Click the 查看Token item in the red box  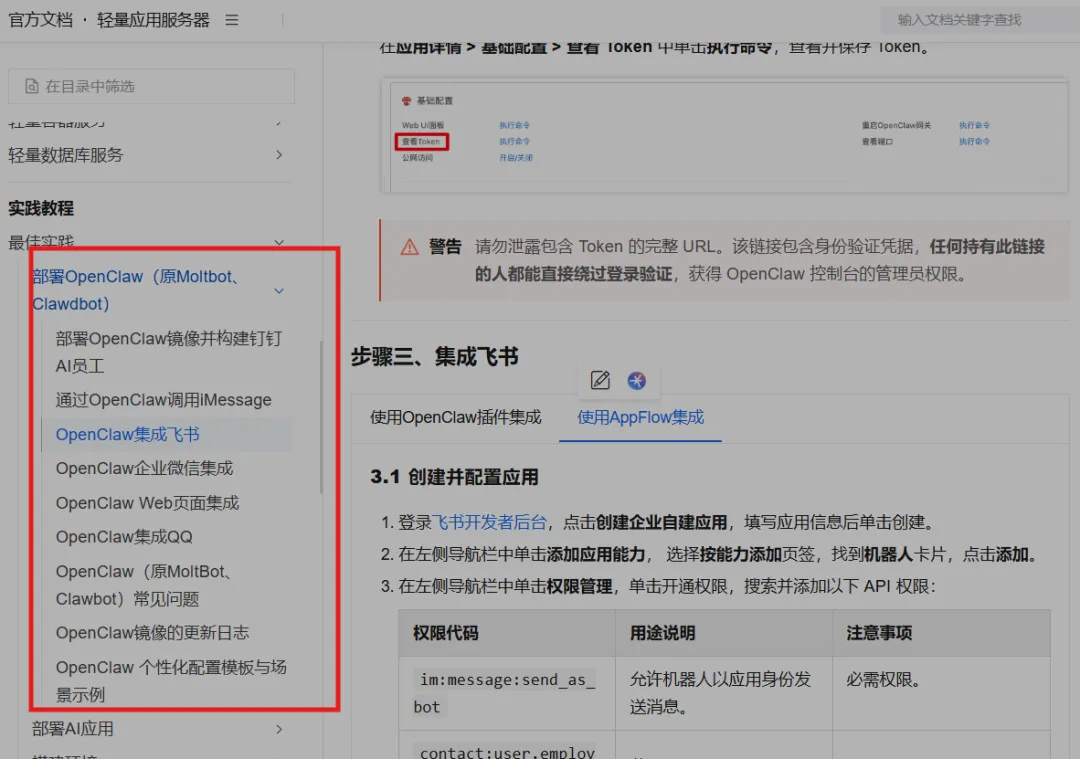pos(419,141)
